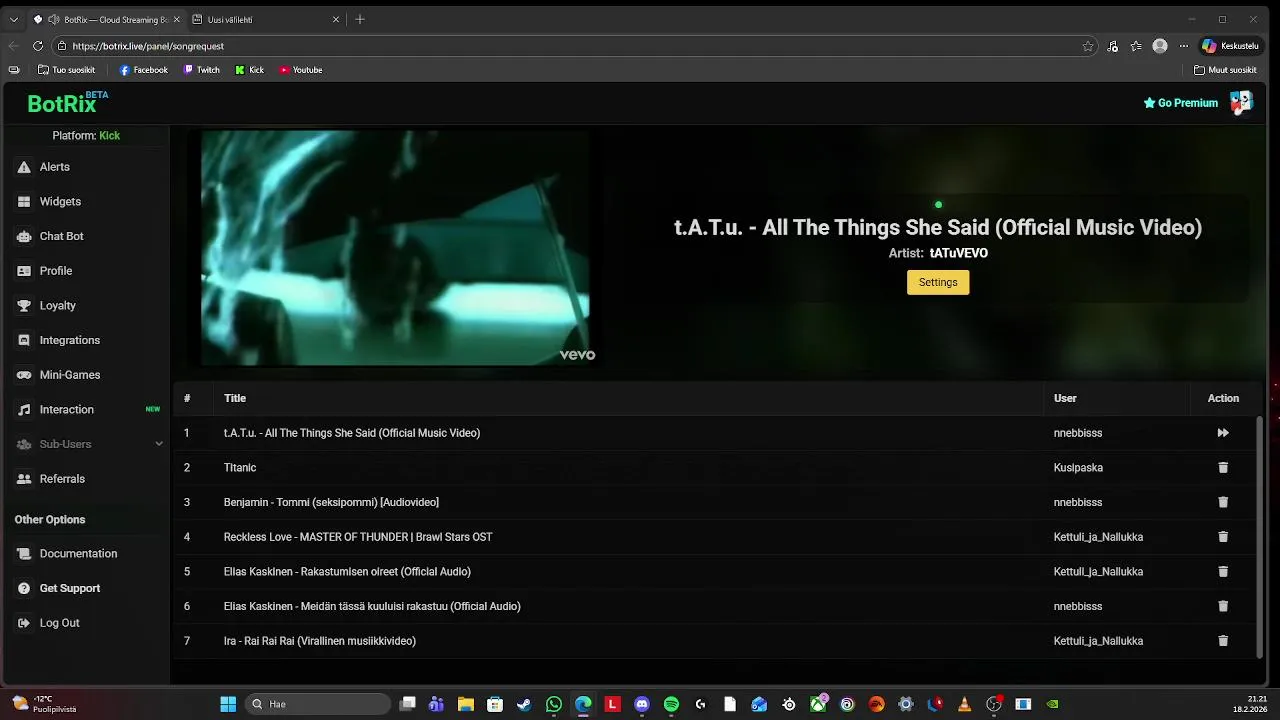1280x720 pixels.
Task: Open the Edge three-dot menu
Action: point(1184,46)
